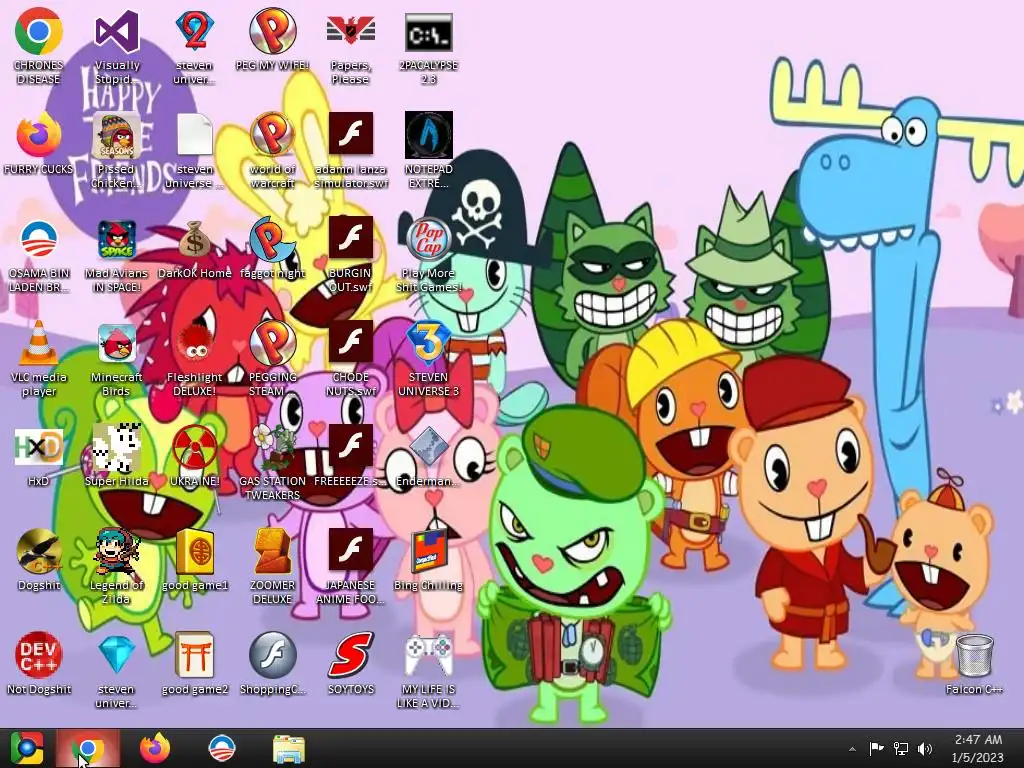Launch Firefox from the taskbar
Screen dimensions: 1024x768
[x=155, y=748]
